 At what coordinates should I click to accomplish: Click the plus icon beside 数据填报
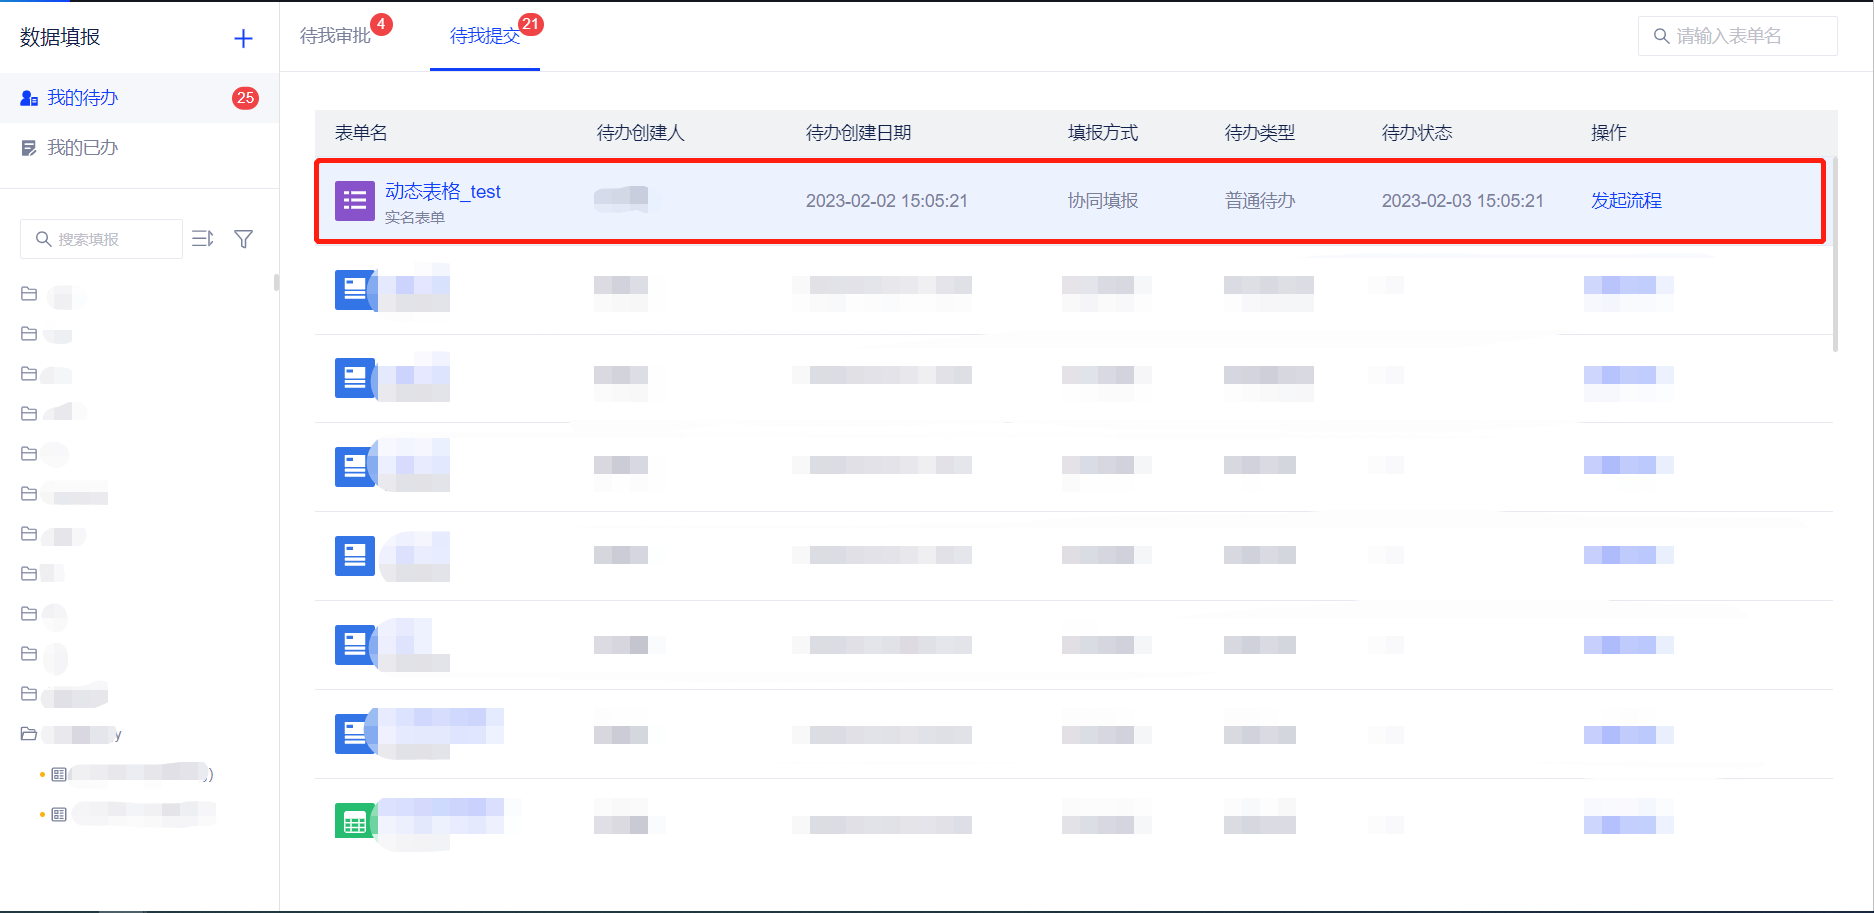point(243,39)
